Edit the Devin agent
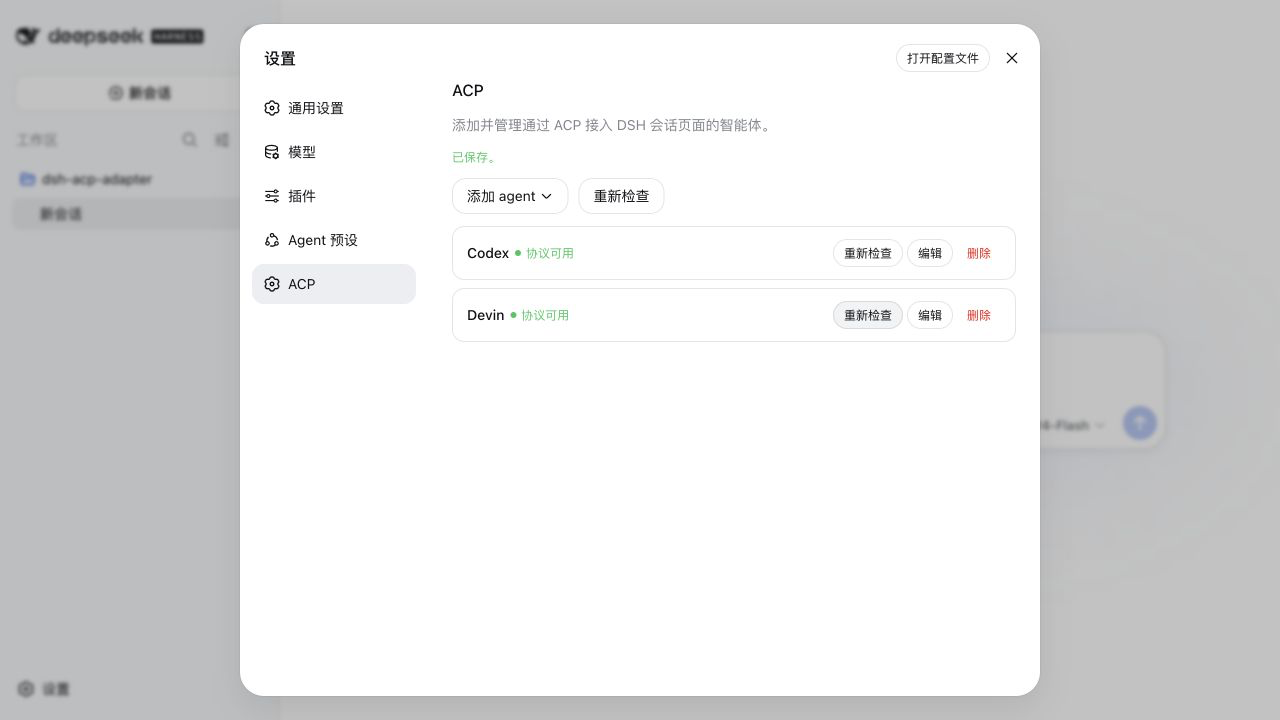The width and height of the screenshot is (1280, 720). tap(930, 315)
